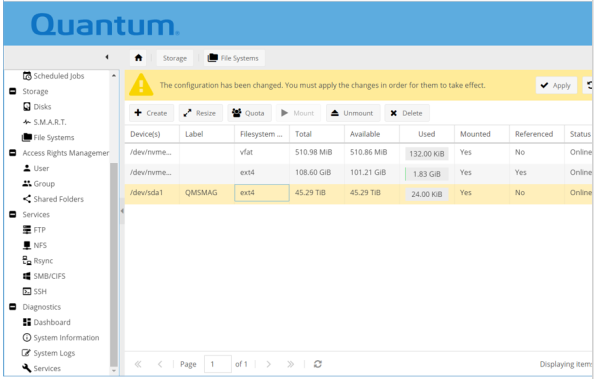Open the Storage breadcrumb

175,58
